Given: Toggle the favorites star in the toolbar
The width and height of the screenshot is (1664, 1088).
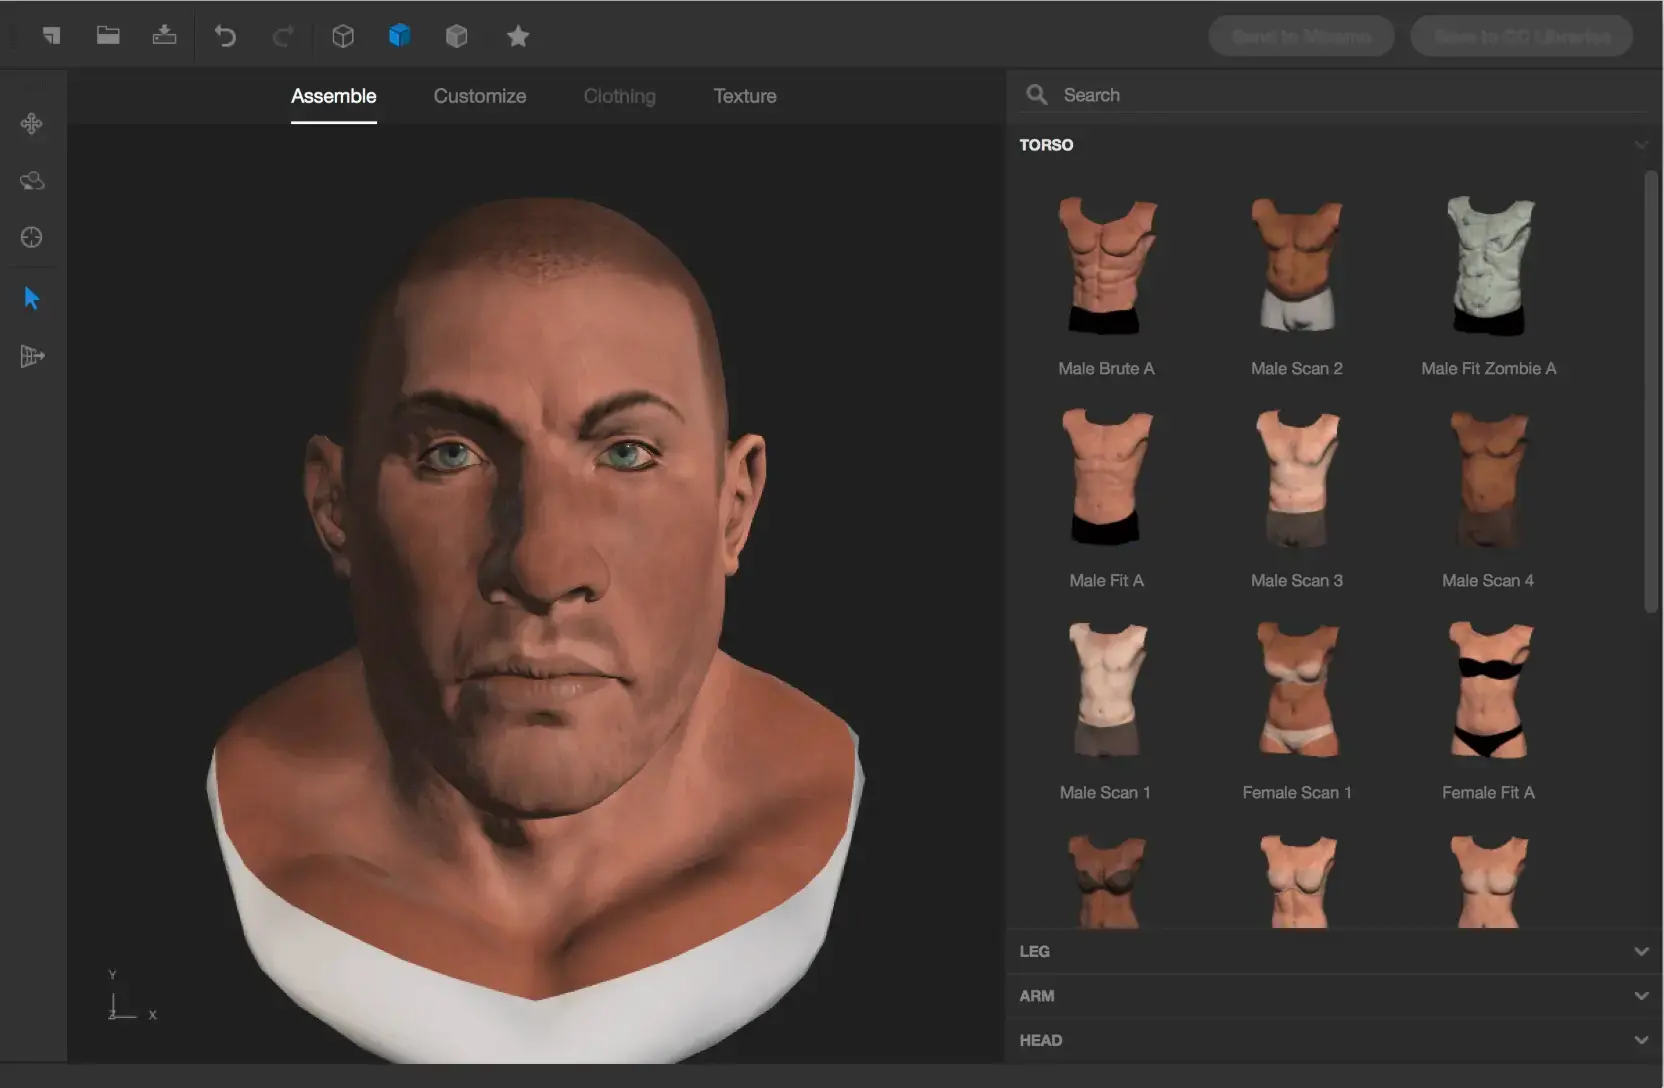Looking at the screenshot, I should (x=519, y=36).
